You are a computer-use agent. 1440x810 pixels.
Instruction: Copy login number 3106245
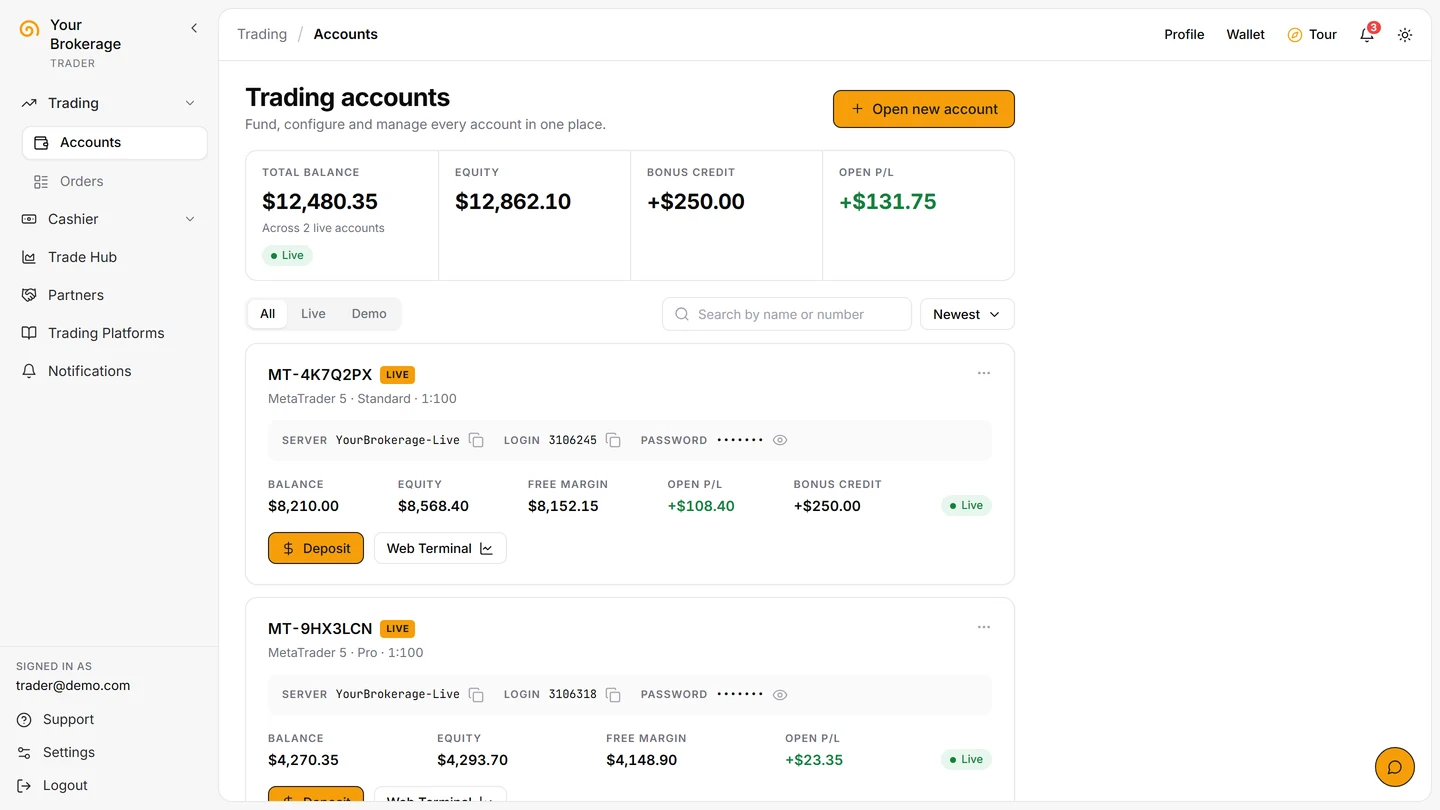pos(613,440)
